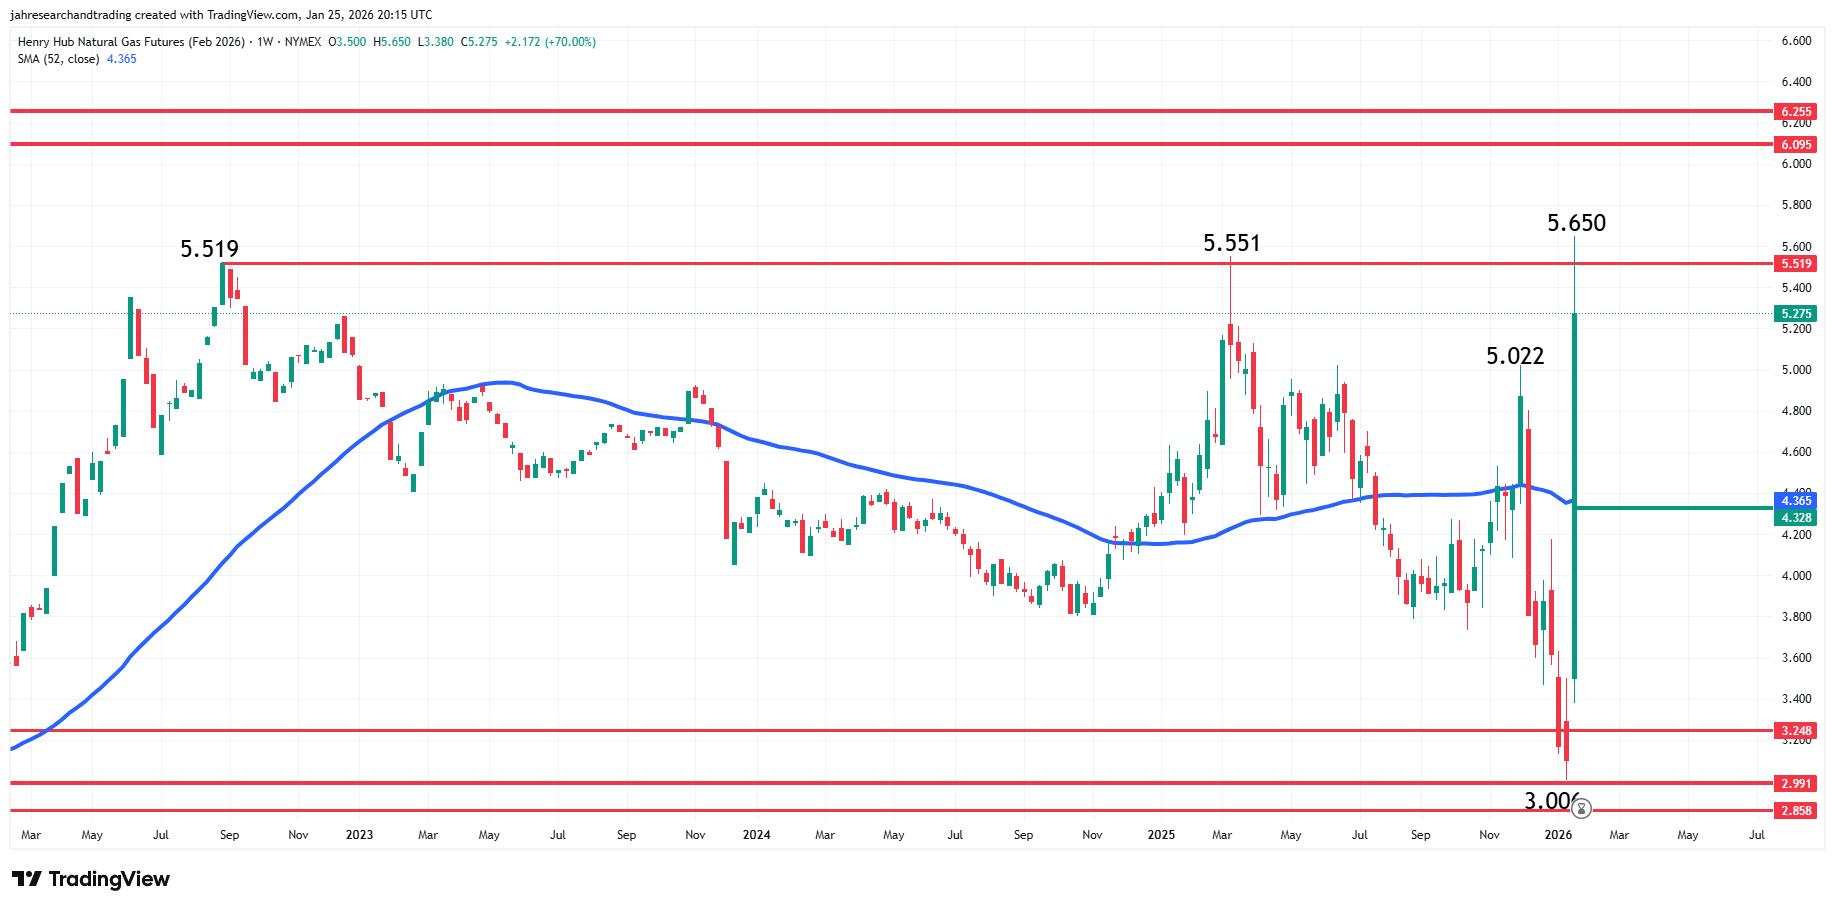Click the close value C5.275 in legend

(x=479, y=42)
